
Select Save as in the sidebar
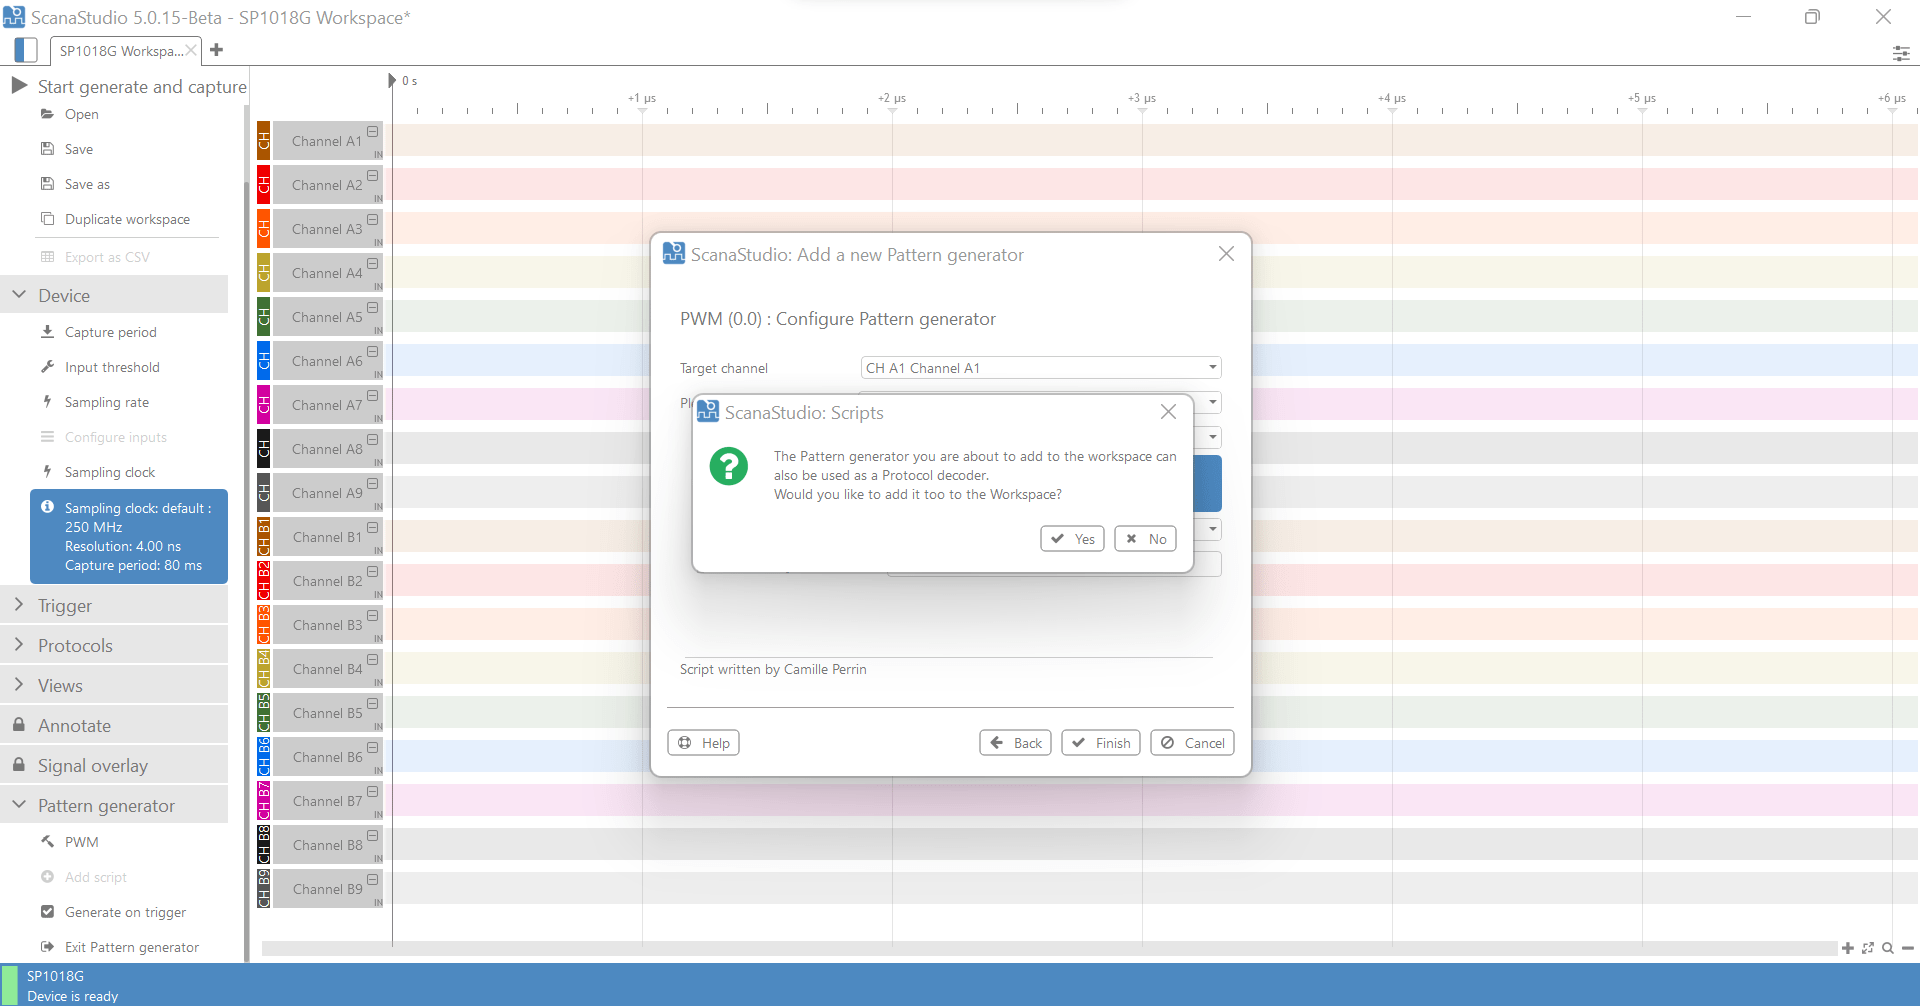point(87,184)
